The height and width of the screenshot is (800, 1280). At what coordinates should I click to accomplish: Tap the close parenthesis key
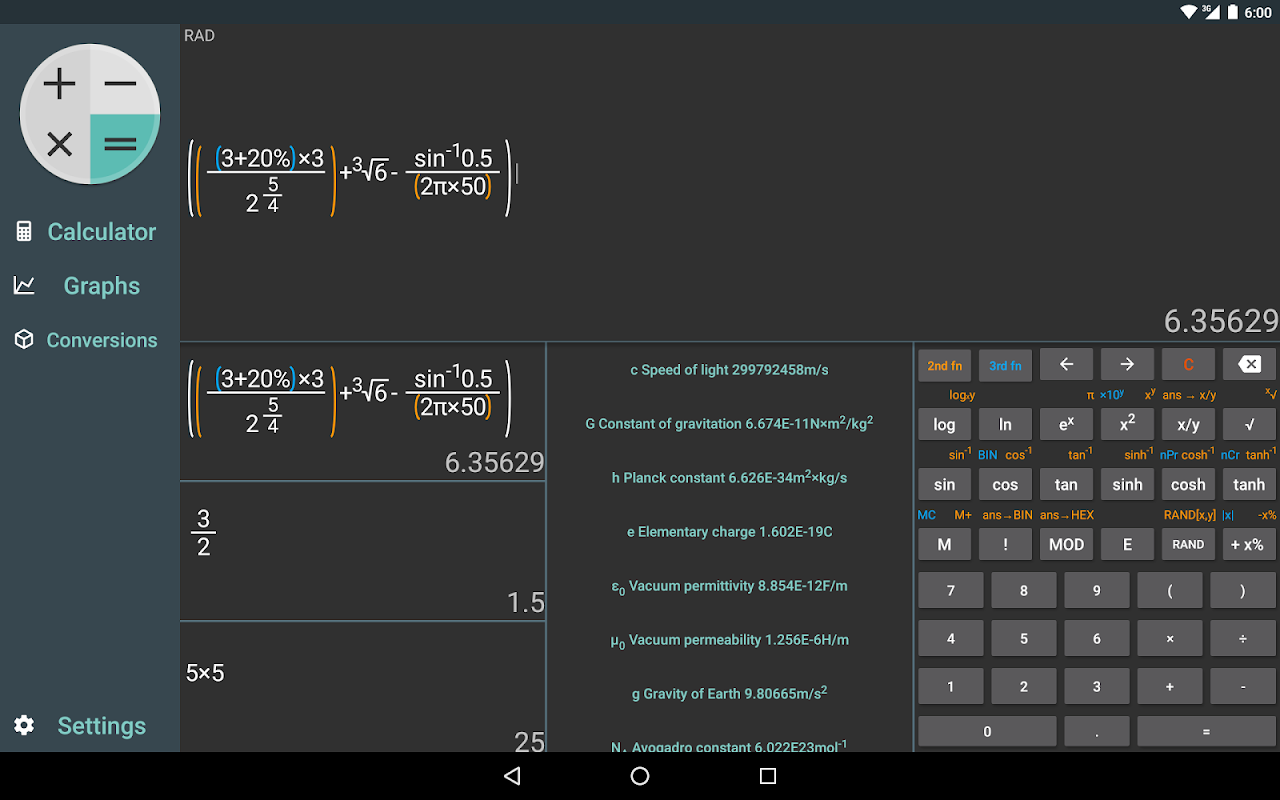[1243, 590]
